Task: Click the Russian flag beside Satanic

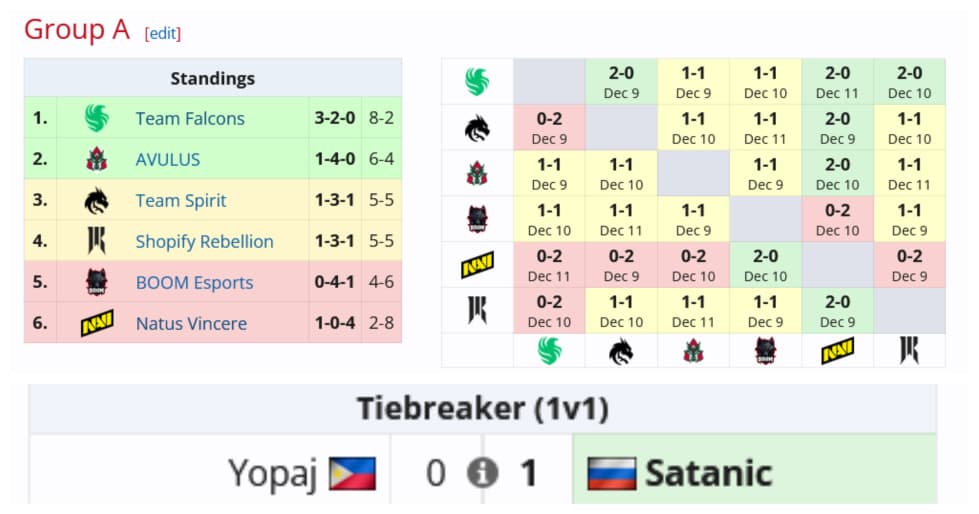Action: tap(612, 472)
